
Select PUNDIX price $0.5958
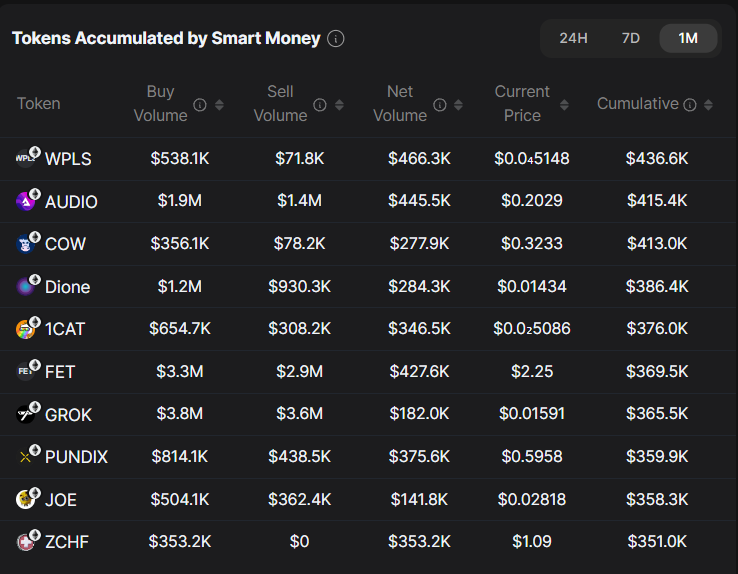[x=532, y=457]
